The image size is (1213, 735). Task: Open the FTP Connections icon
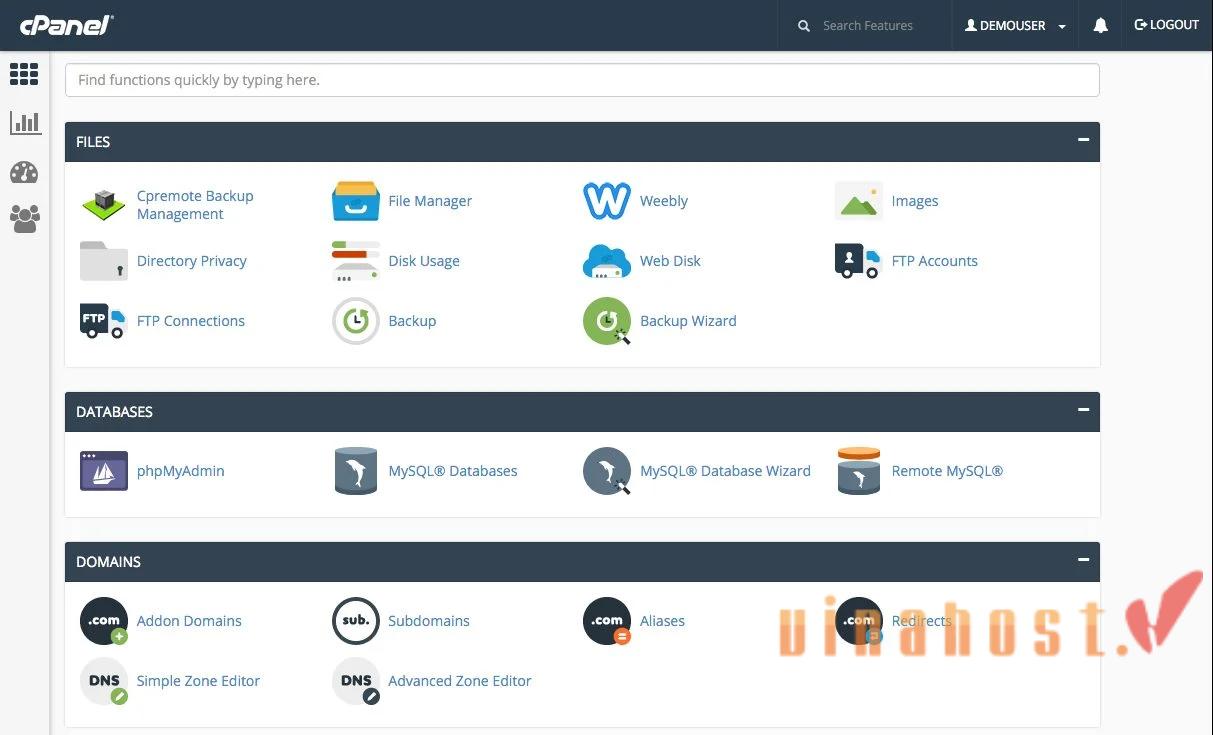(x=102, y=321)
